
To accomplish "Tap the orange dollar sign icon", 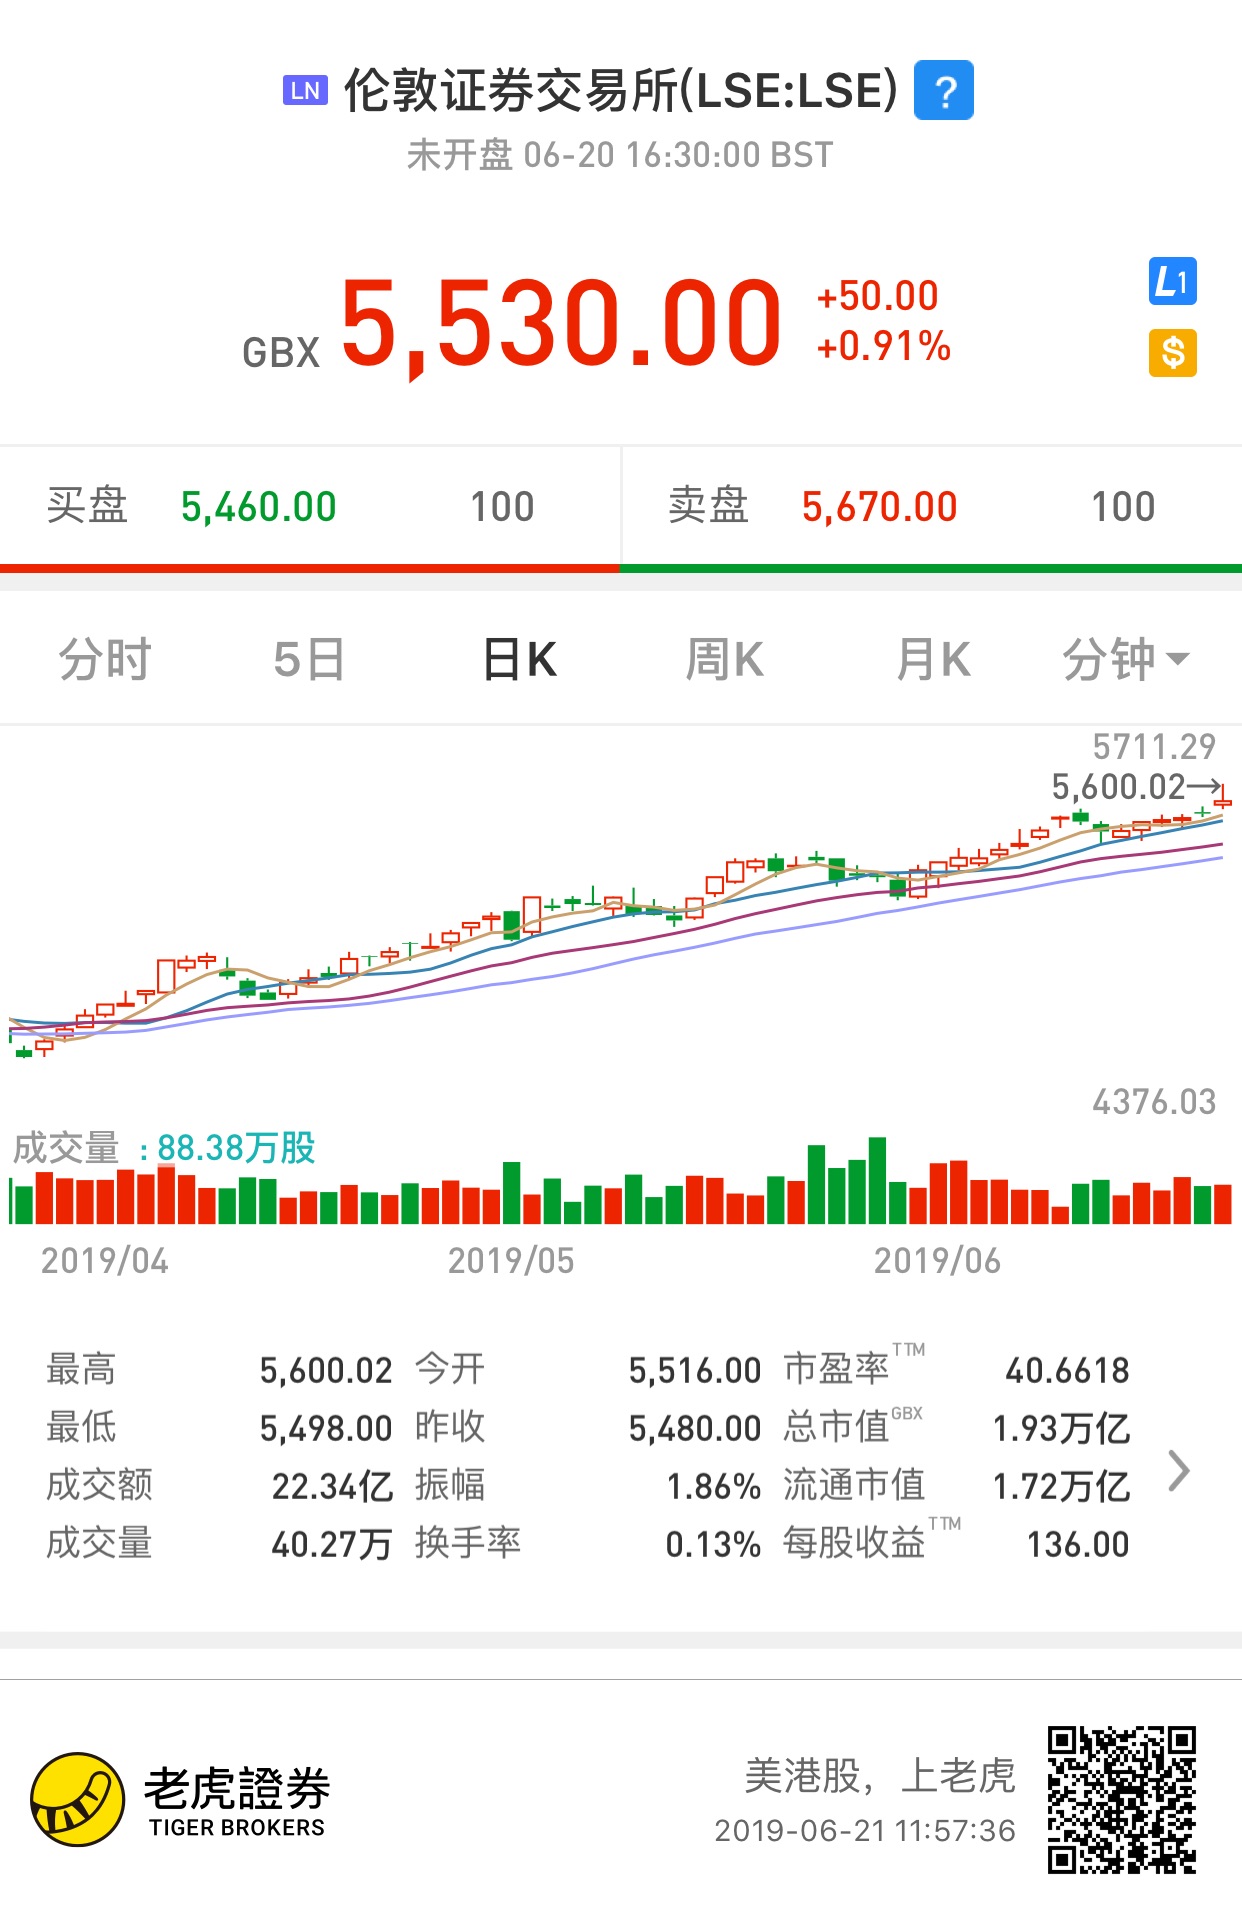I will click(1172, 353).
